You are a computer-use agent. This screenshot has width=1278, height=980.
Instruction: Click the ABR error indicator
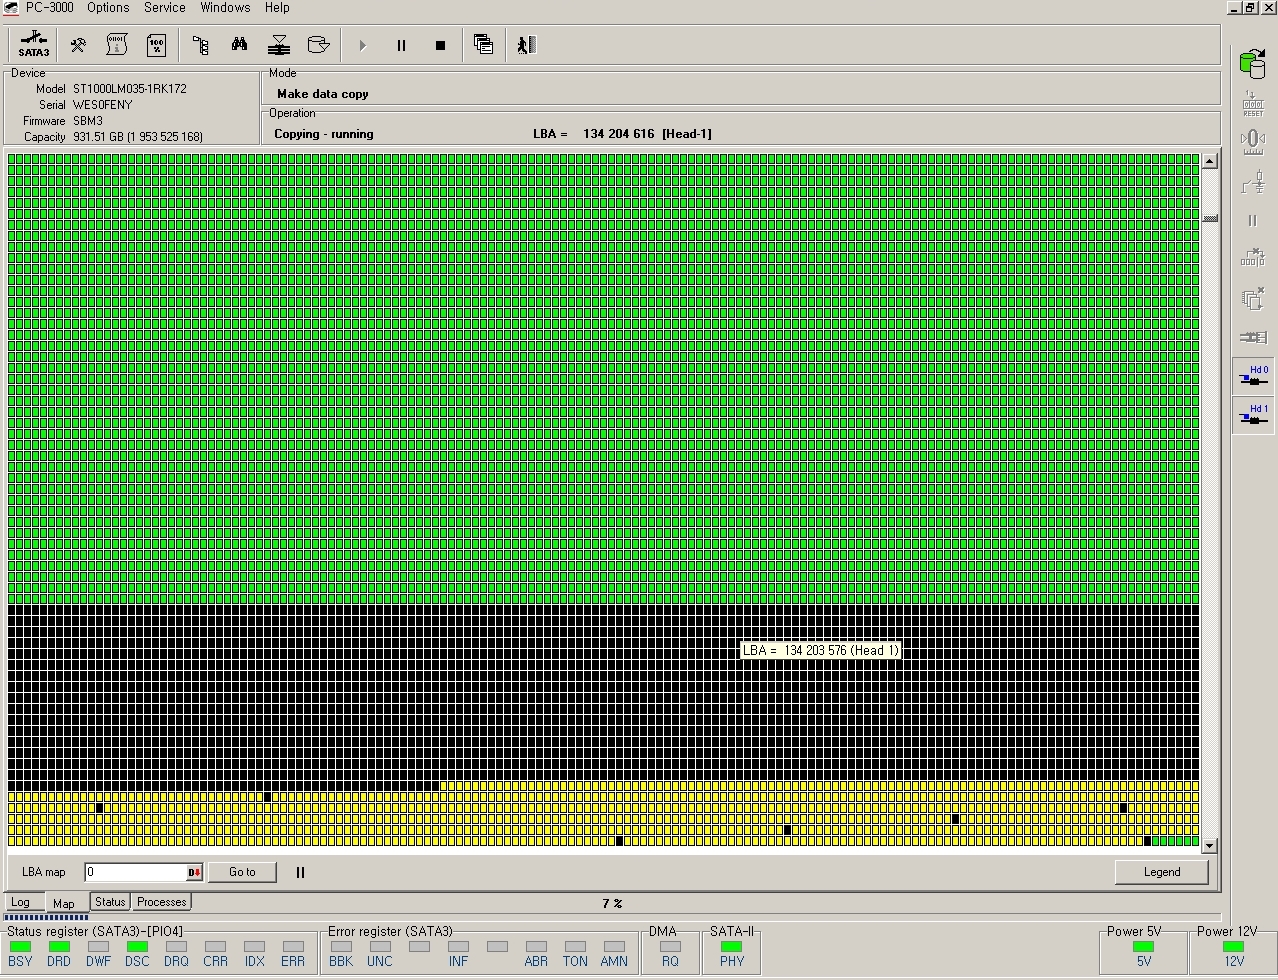click(536, 947)
